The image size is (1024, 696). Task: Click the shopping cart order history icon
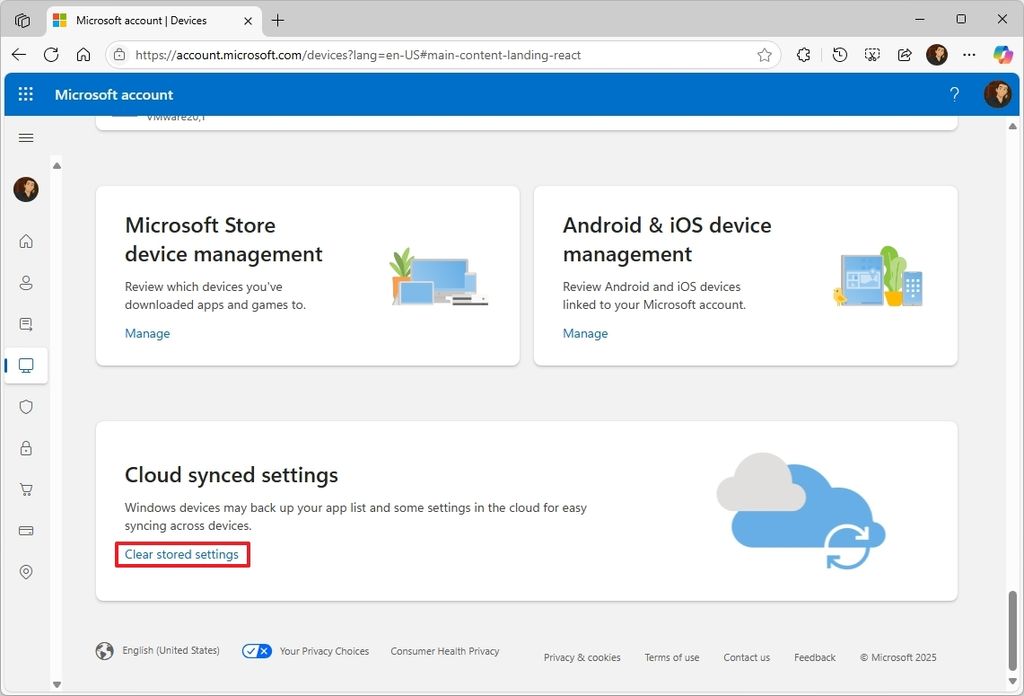click(26, 489)
